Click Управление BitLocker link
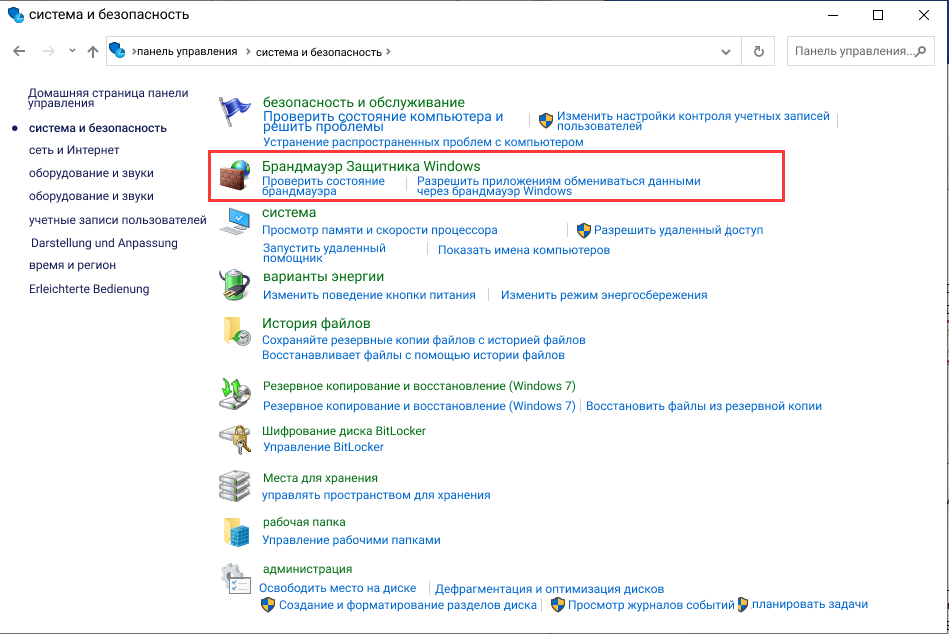The width and height of the screenshot is (949, 634). click(x=323, y=447)
